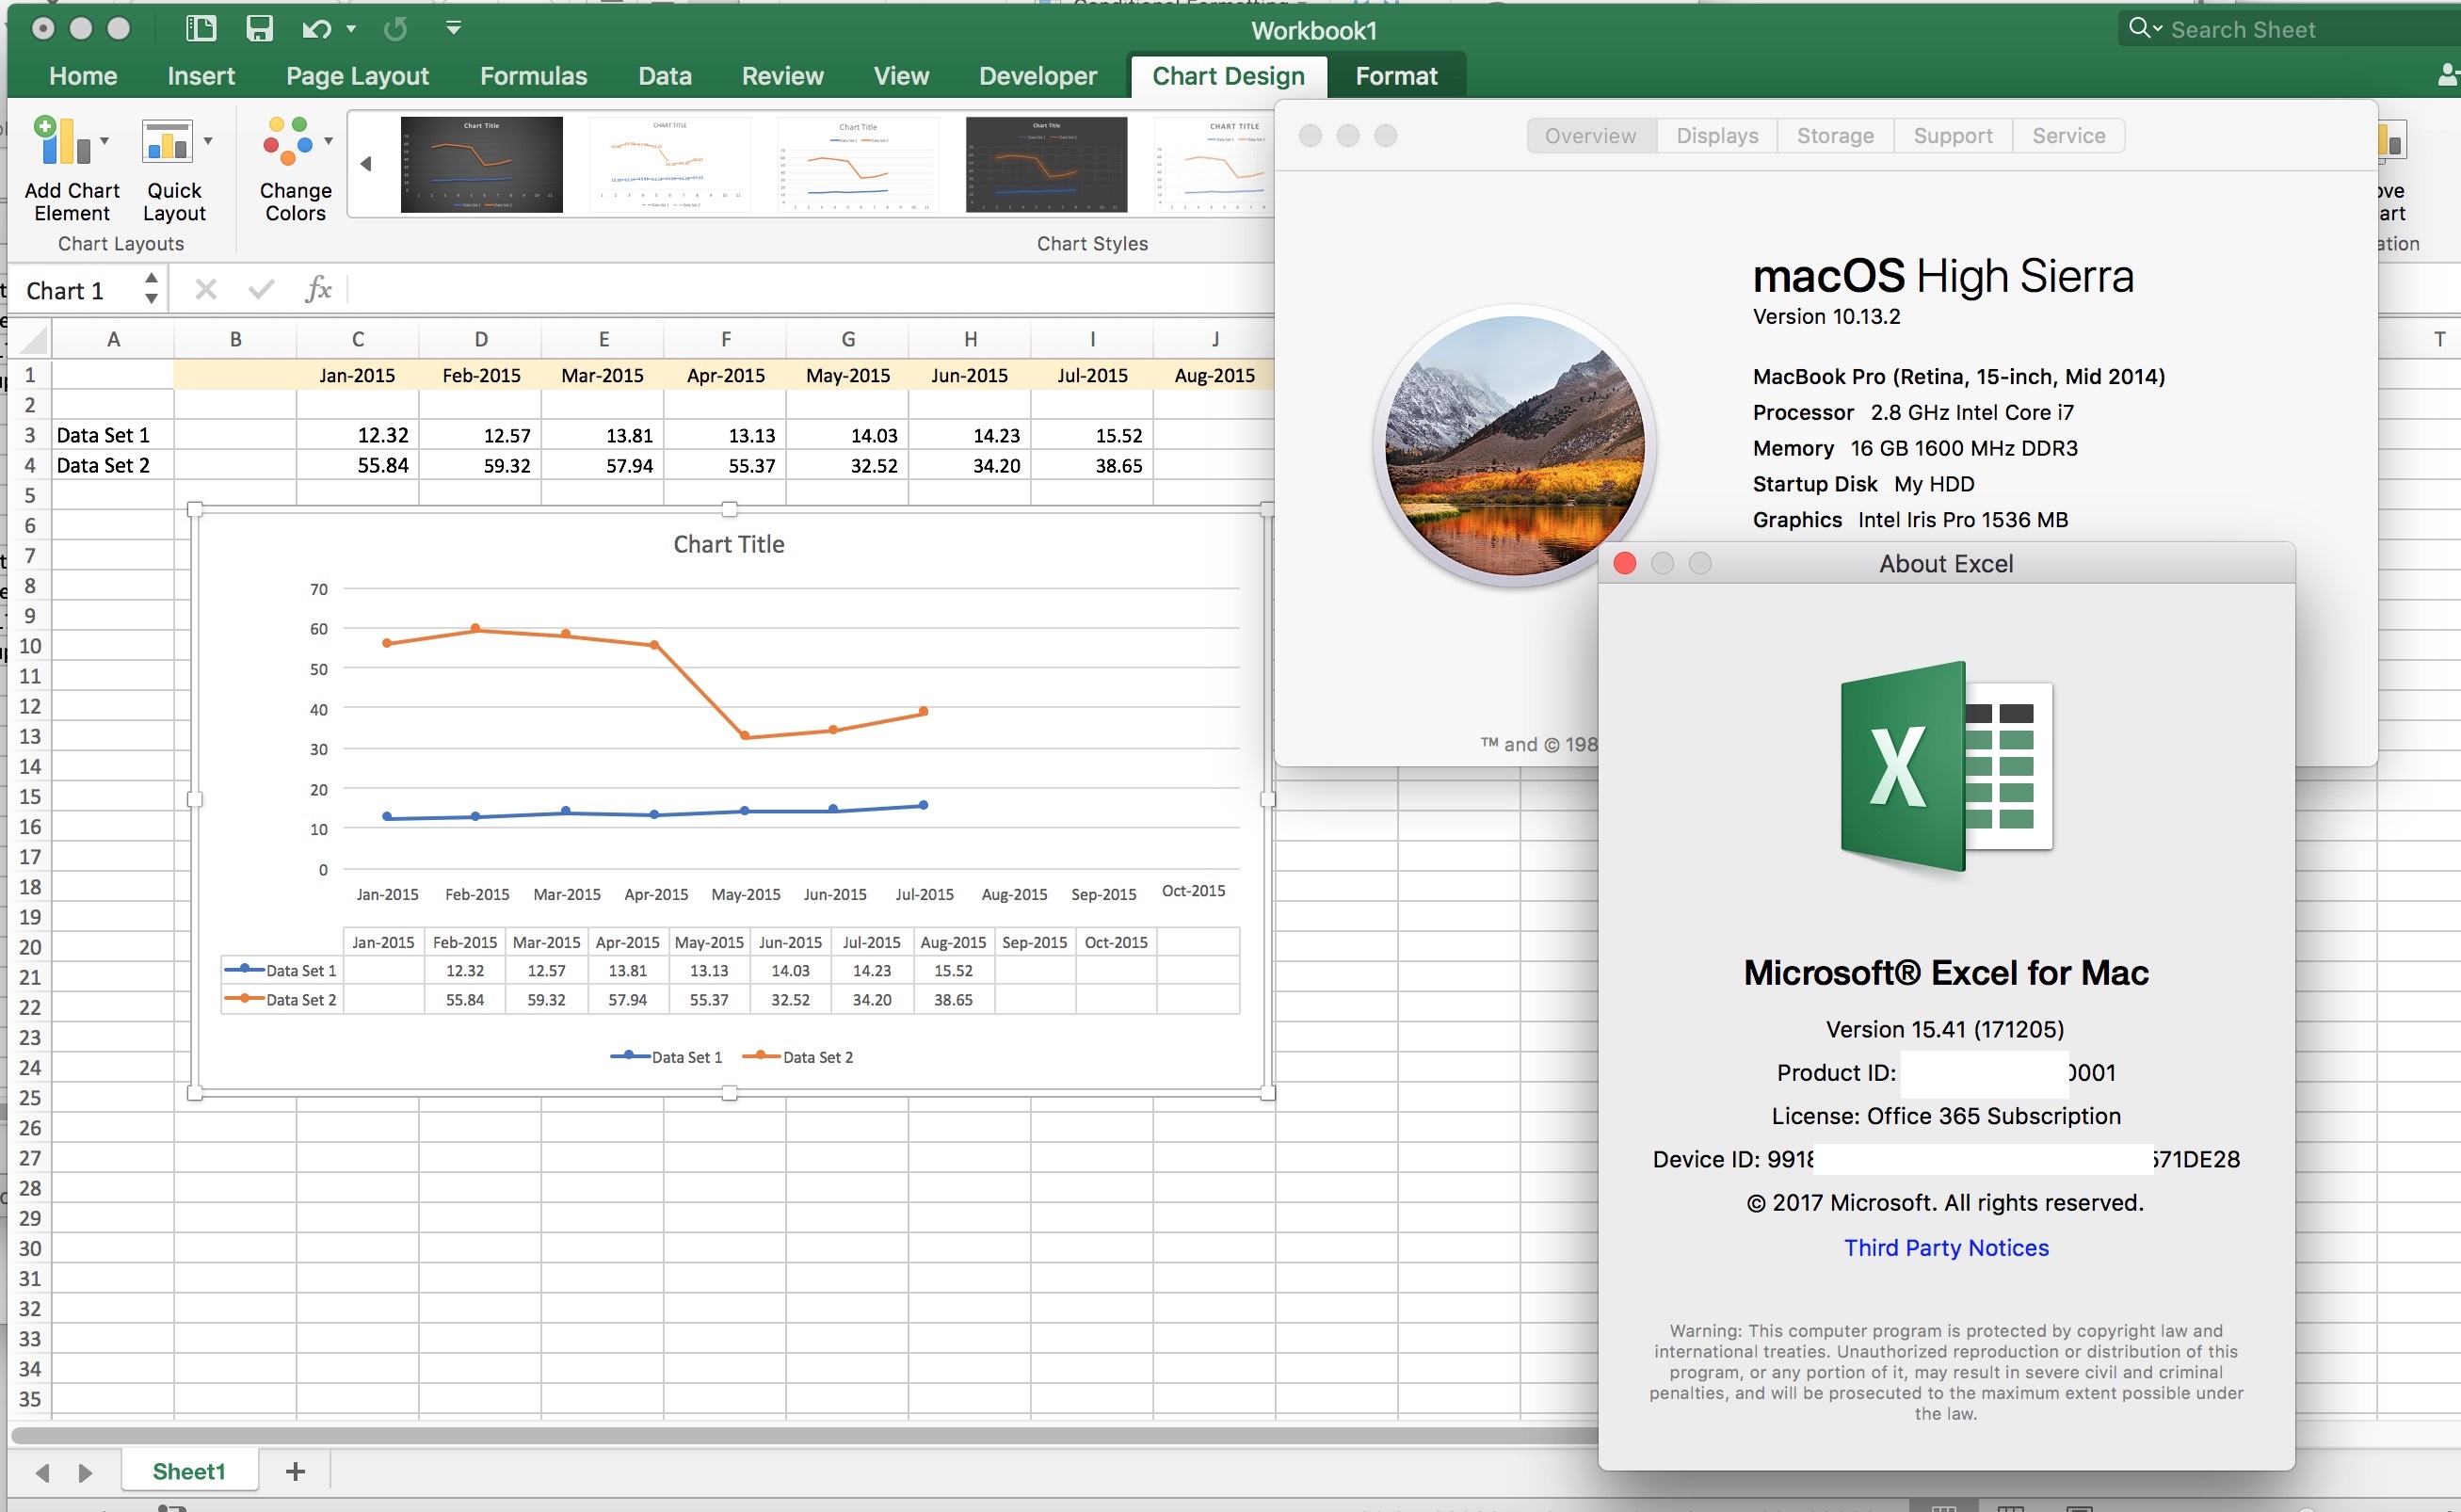Switch to the Home ribbon tab

click(x=83, y=76)
